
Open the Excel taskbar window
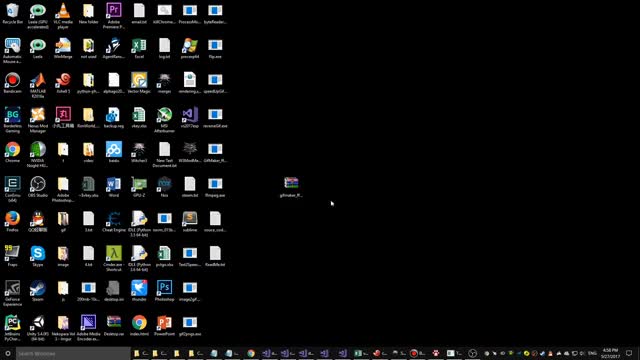(x=361, y=353)
